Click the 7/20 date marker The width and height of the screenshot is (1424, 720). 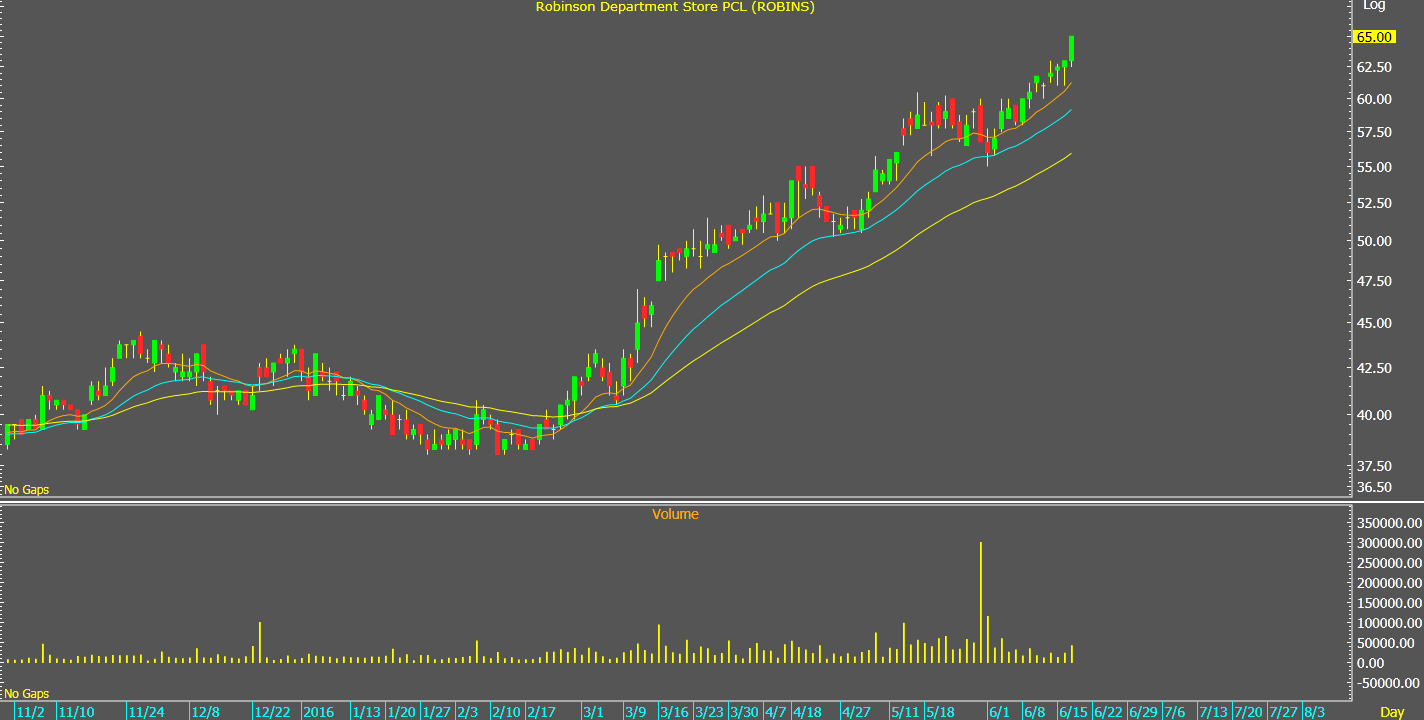1250,712
